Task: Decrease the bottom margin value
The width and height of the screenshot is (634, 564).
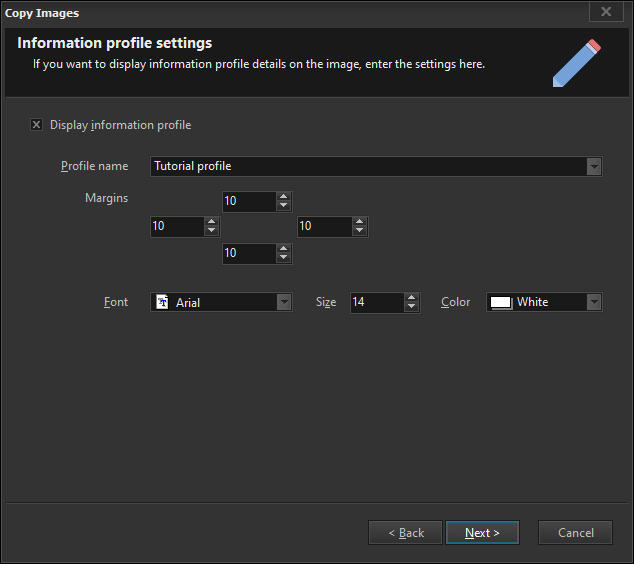Action: pyautogui.click(x=284, y=258)
